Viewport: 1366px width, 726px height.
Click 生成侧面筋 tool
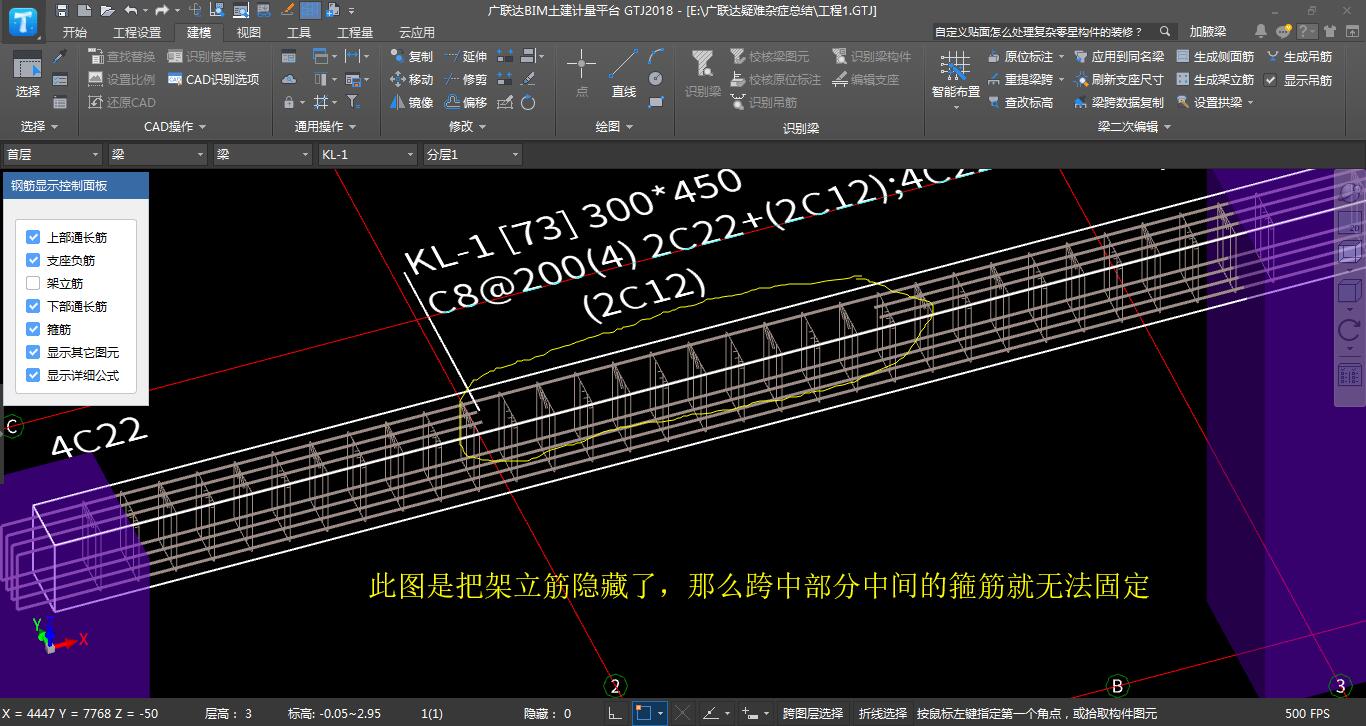pos(1215,57)
